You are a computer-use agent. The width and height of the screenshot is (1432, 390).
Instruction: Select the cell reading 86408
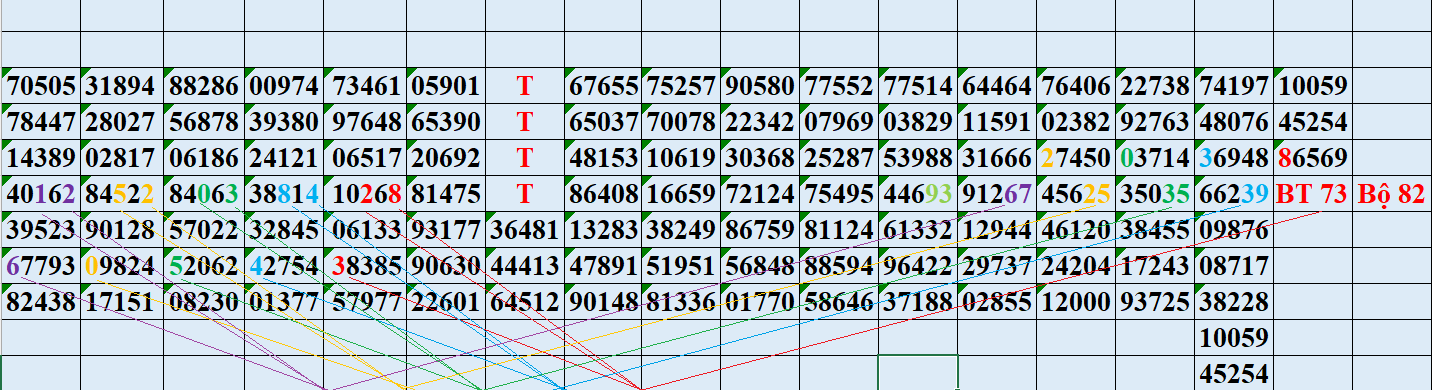603,194
